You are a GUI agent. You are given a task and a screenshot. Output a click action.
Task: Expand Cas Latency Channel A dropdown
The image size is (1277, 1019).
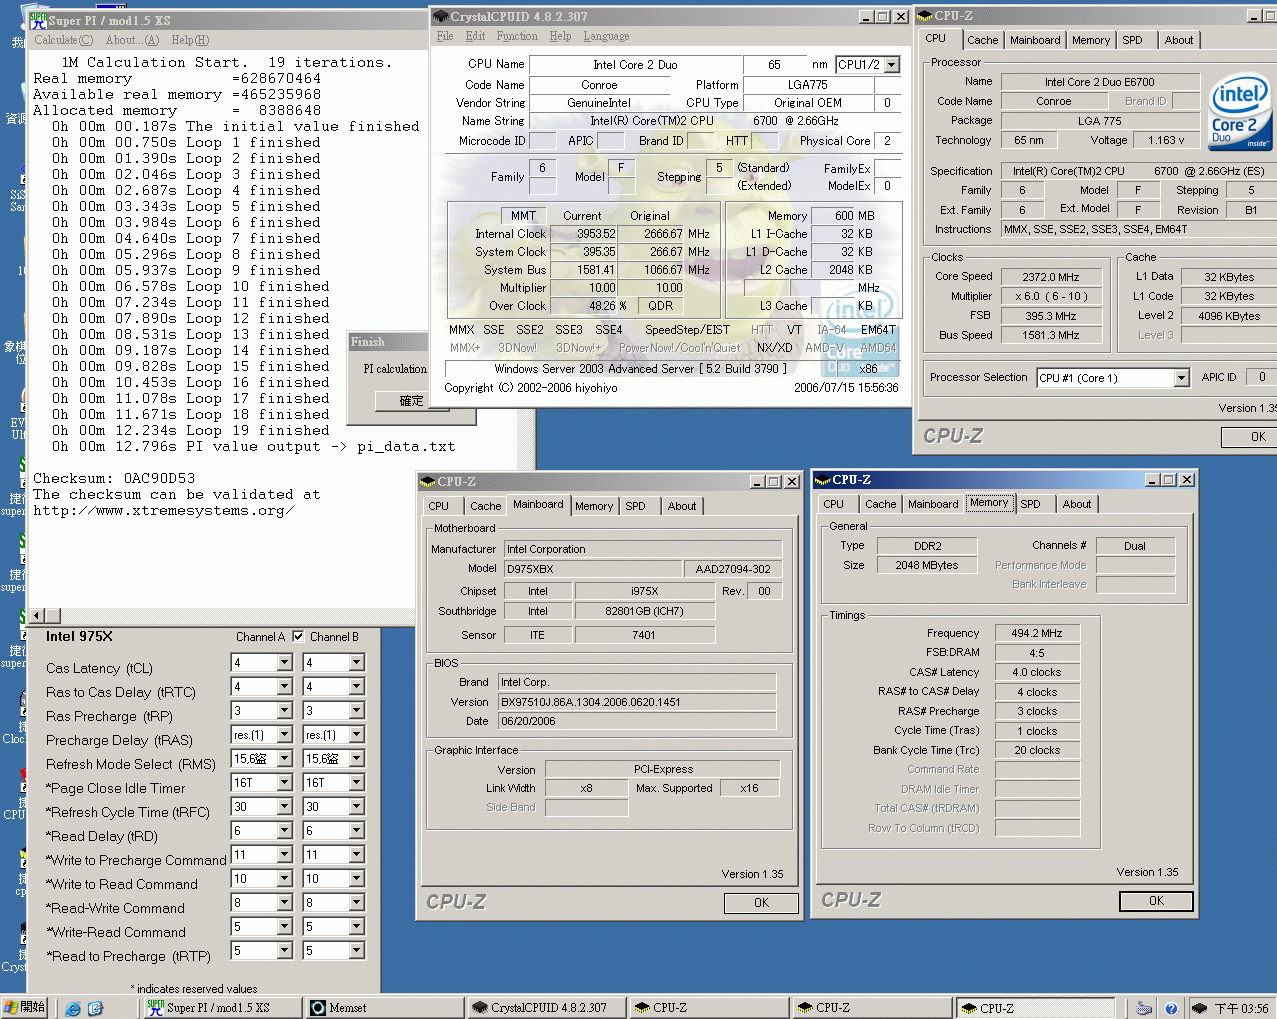(285, 663)
